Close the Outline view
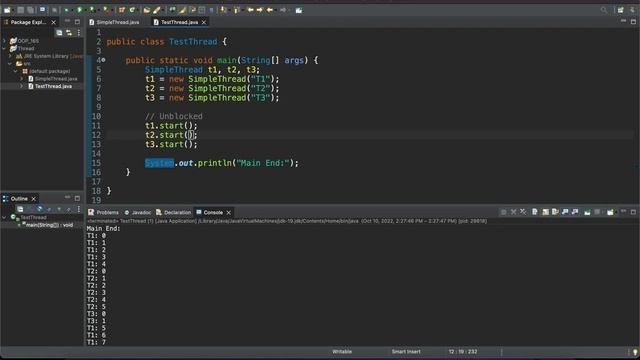Viewport: 640px width, 360px height. point(33,199)
